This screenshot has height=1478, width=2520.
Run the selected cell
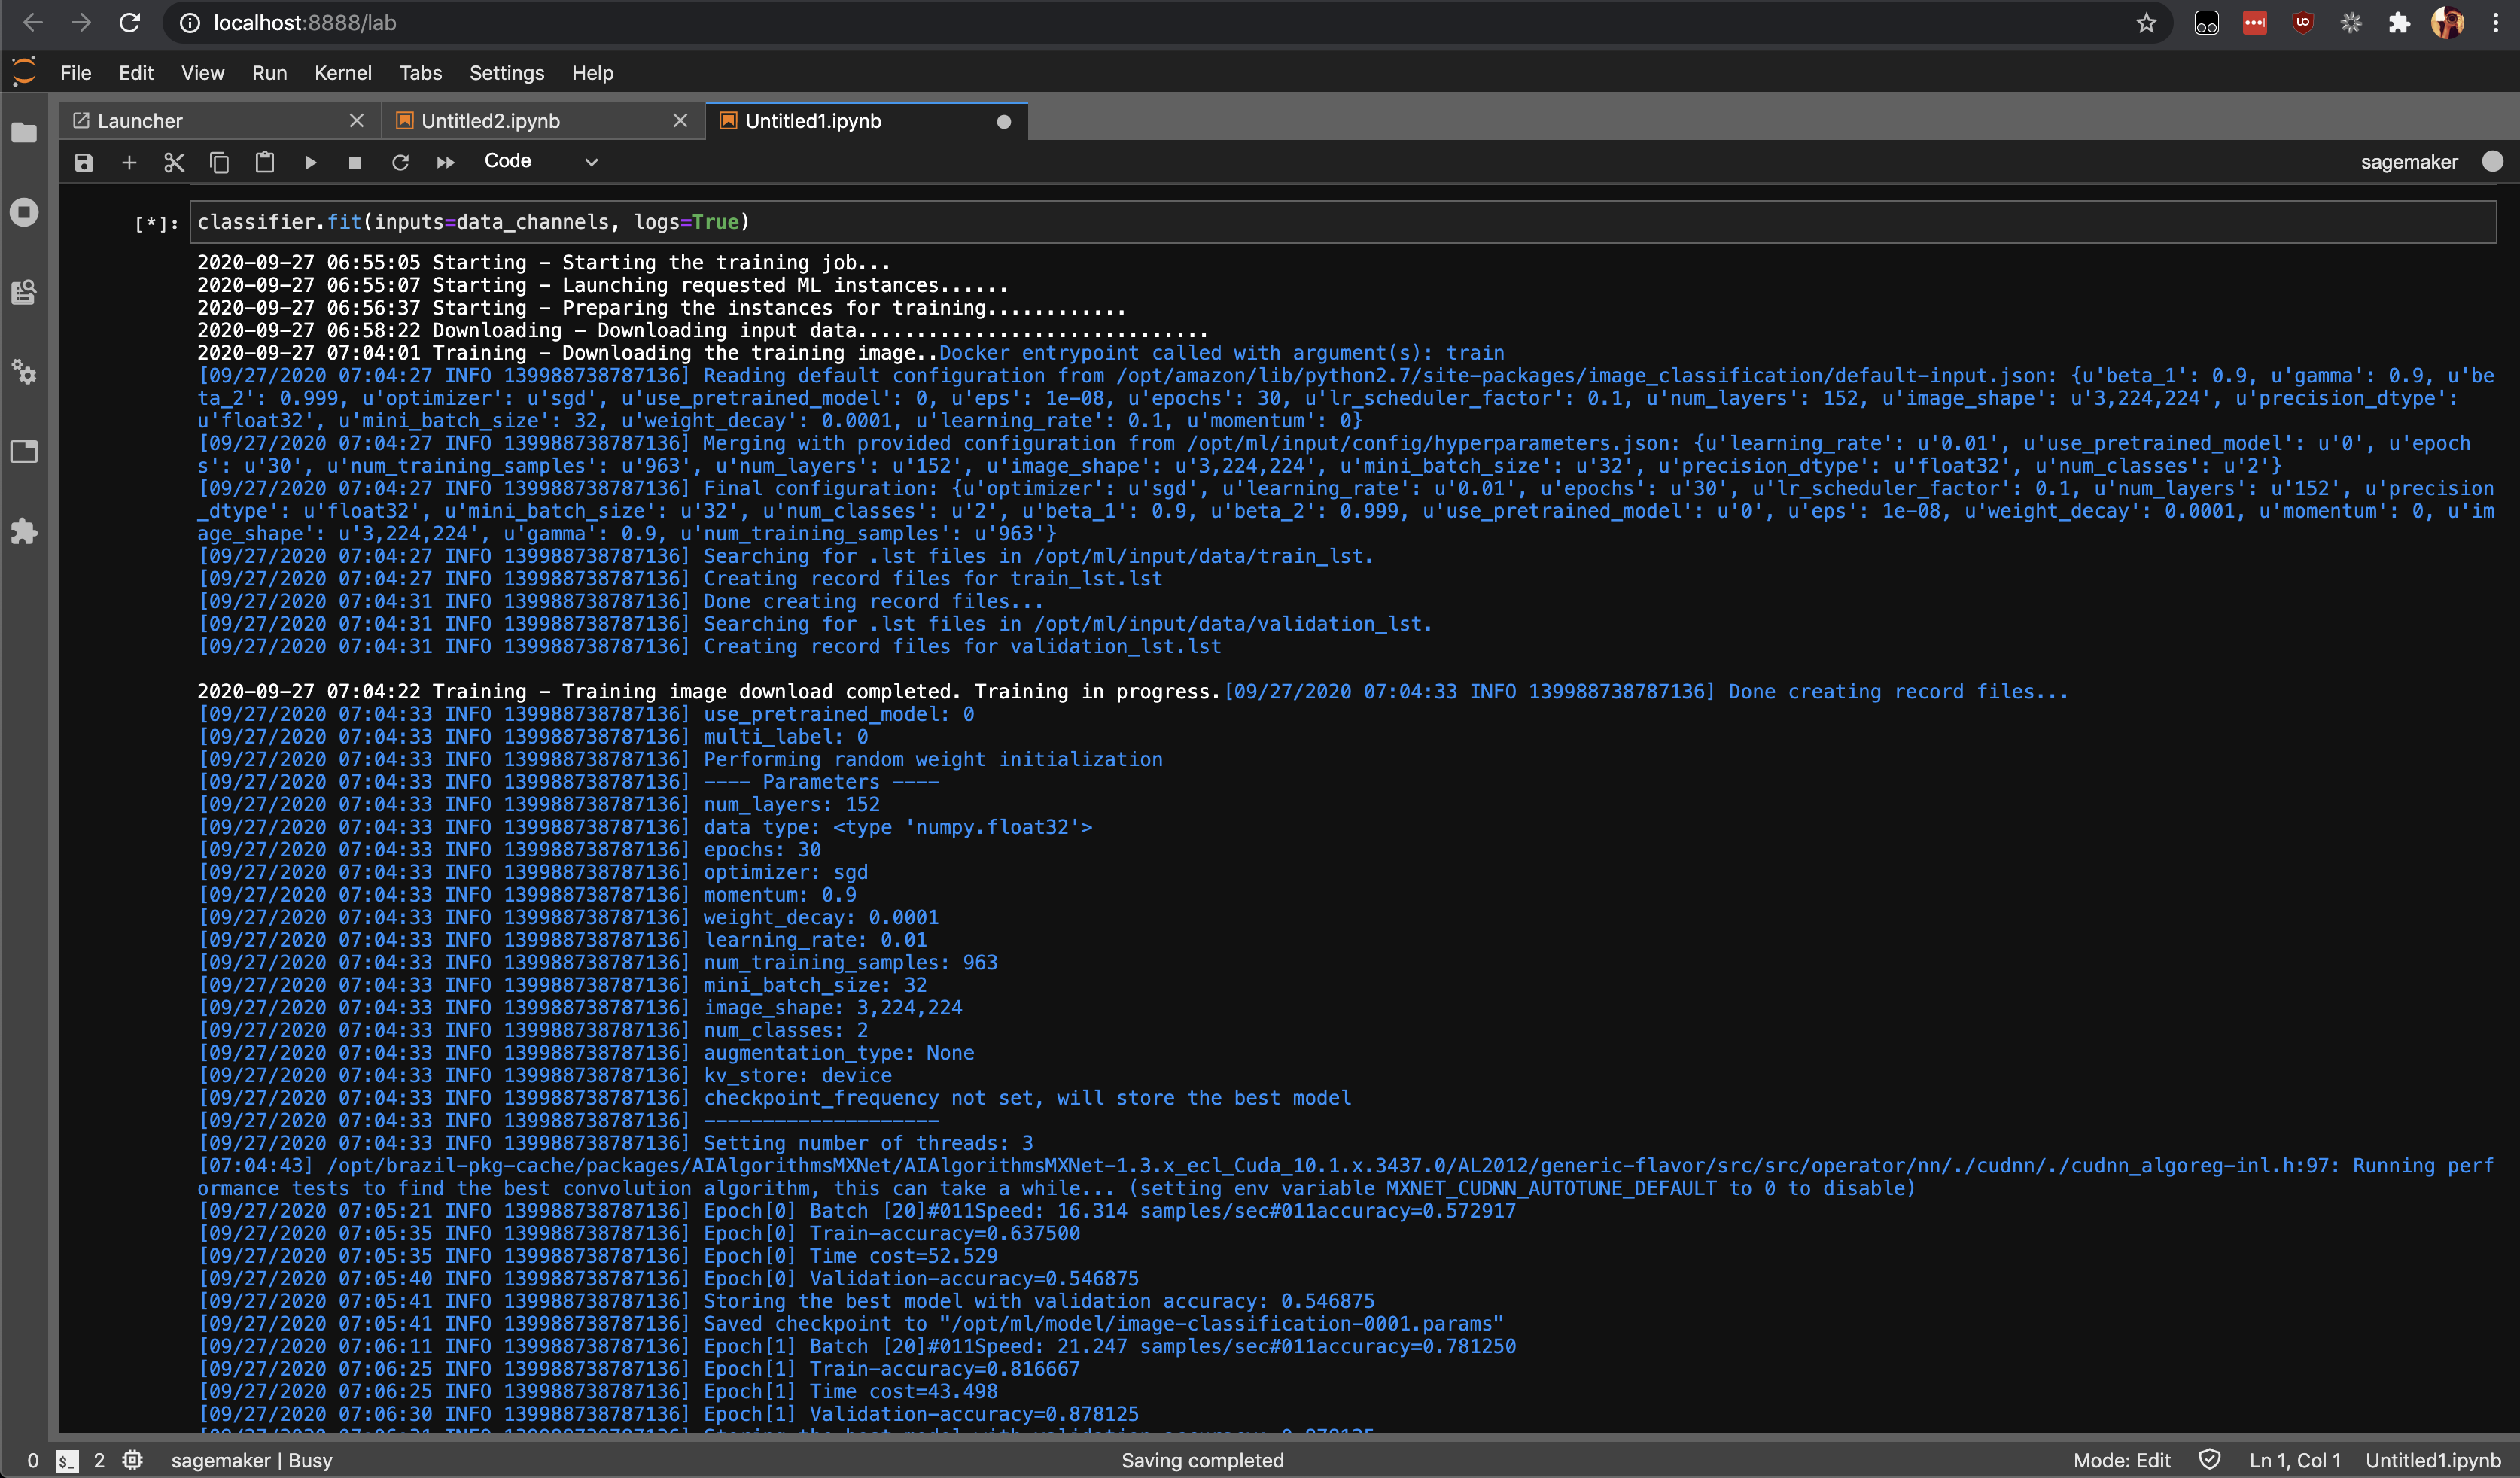click(310, 162)
